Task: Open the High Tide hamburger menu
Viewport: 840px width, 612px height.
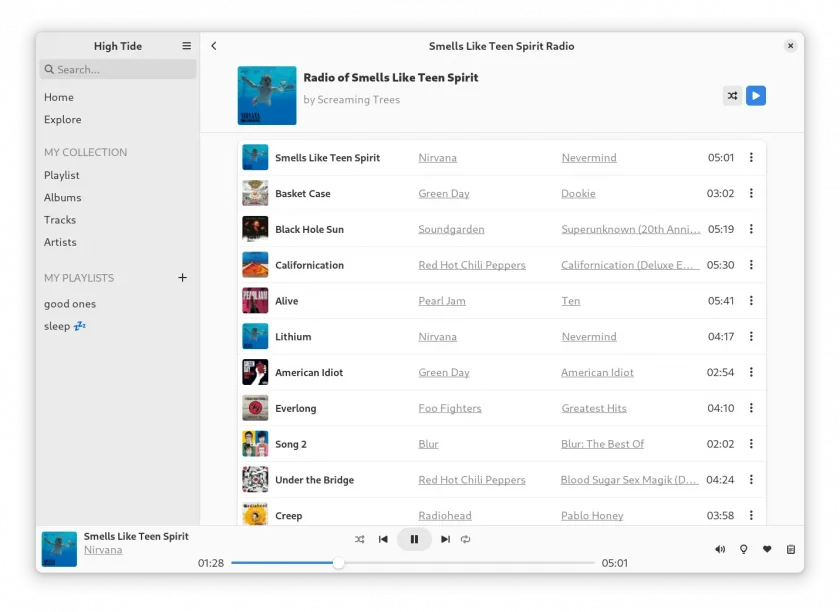Action: 186,46
